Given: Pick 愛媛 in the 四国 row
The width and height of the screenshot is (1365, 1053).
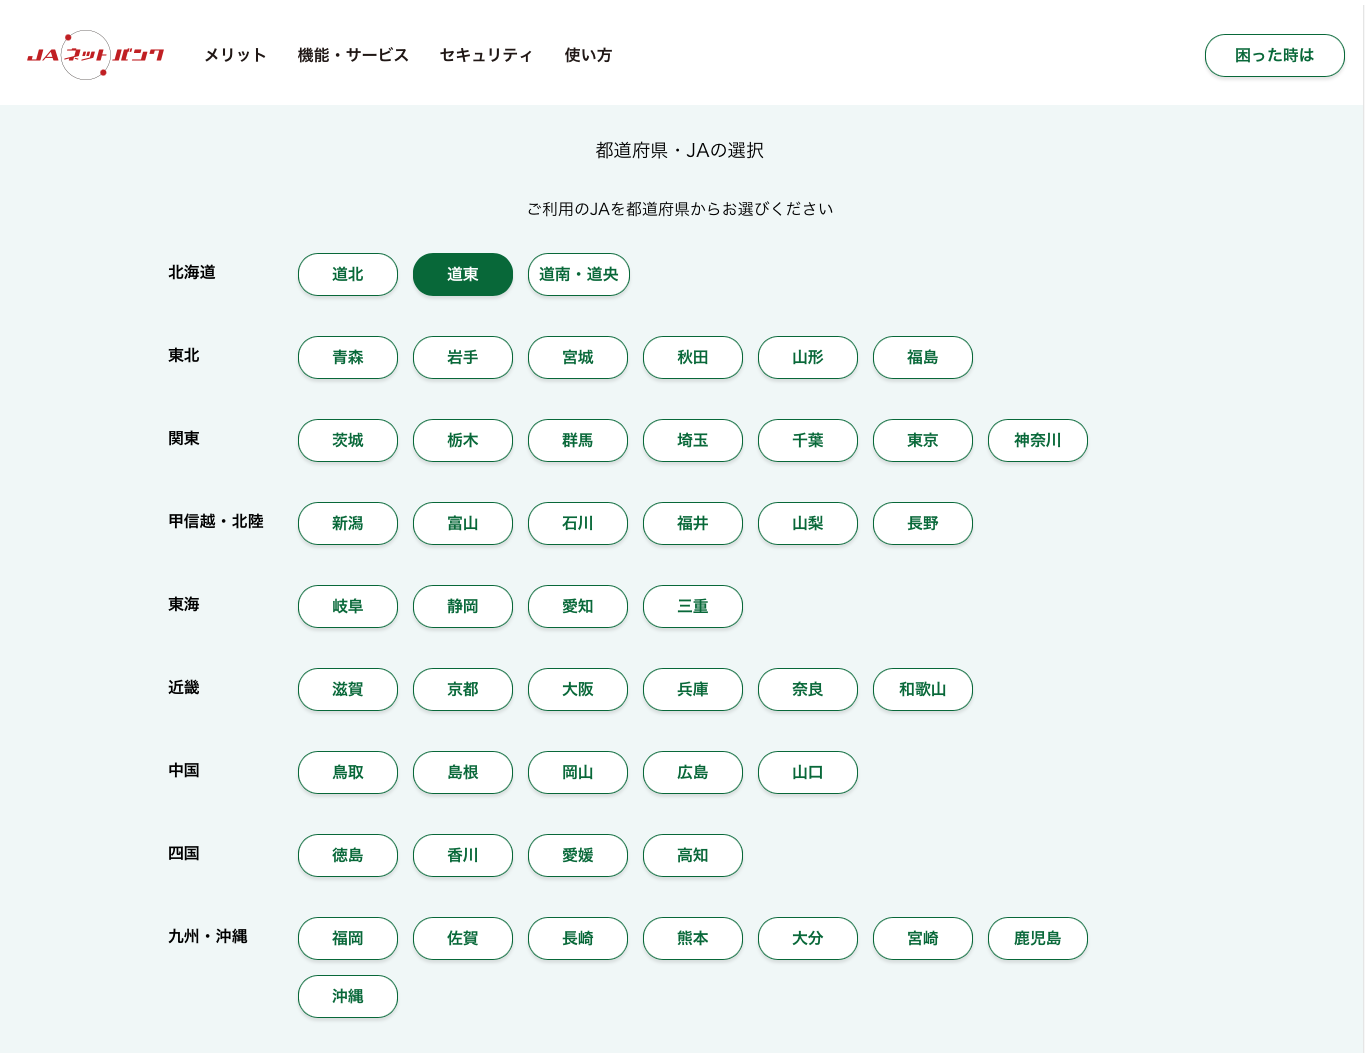Looking at the screenshot, I should [x=578, y=855].
